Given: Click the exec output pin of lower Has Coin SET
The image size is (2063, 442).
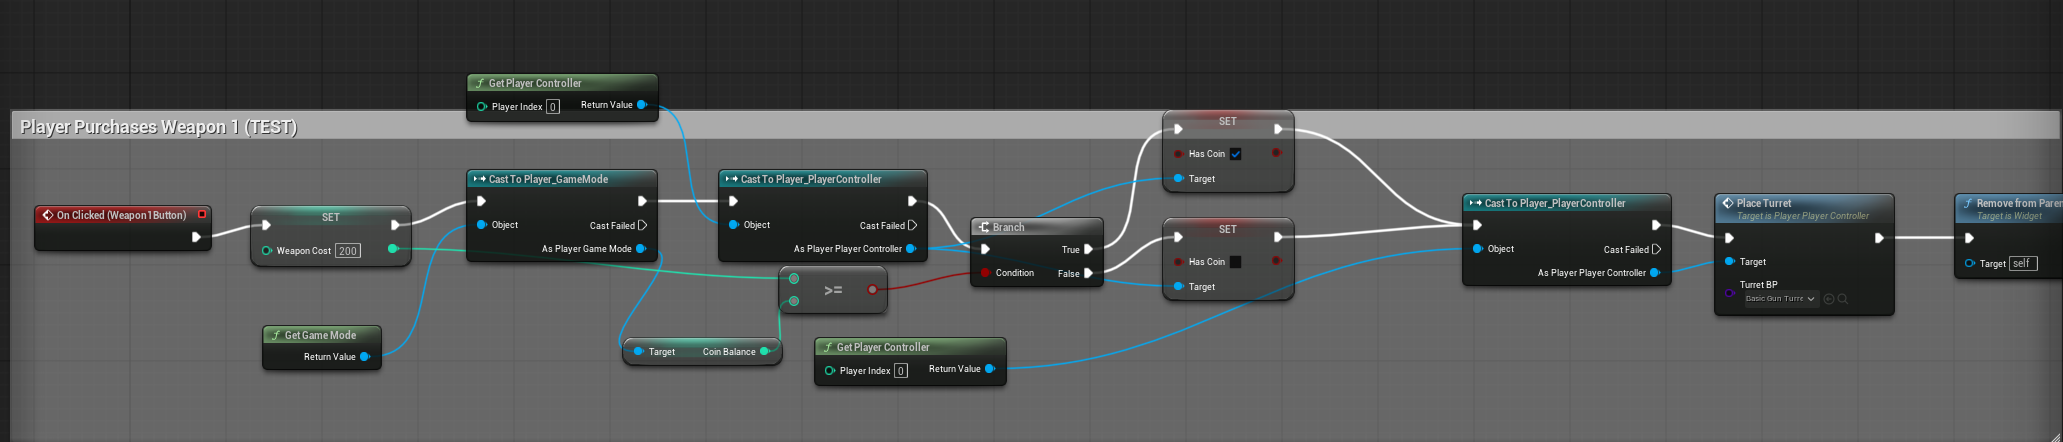Looking at the screenshot, I should [x=1278, y=237].
